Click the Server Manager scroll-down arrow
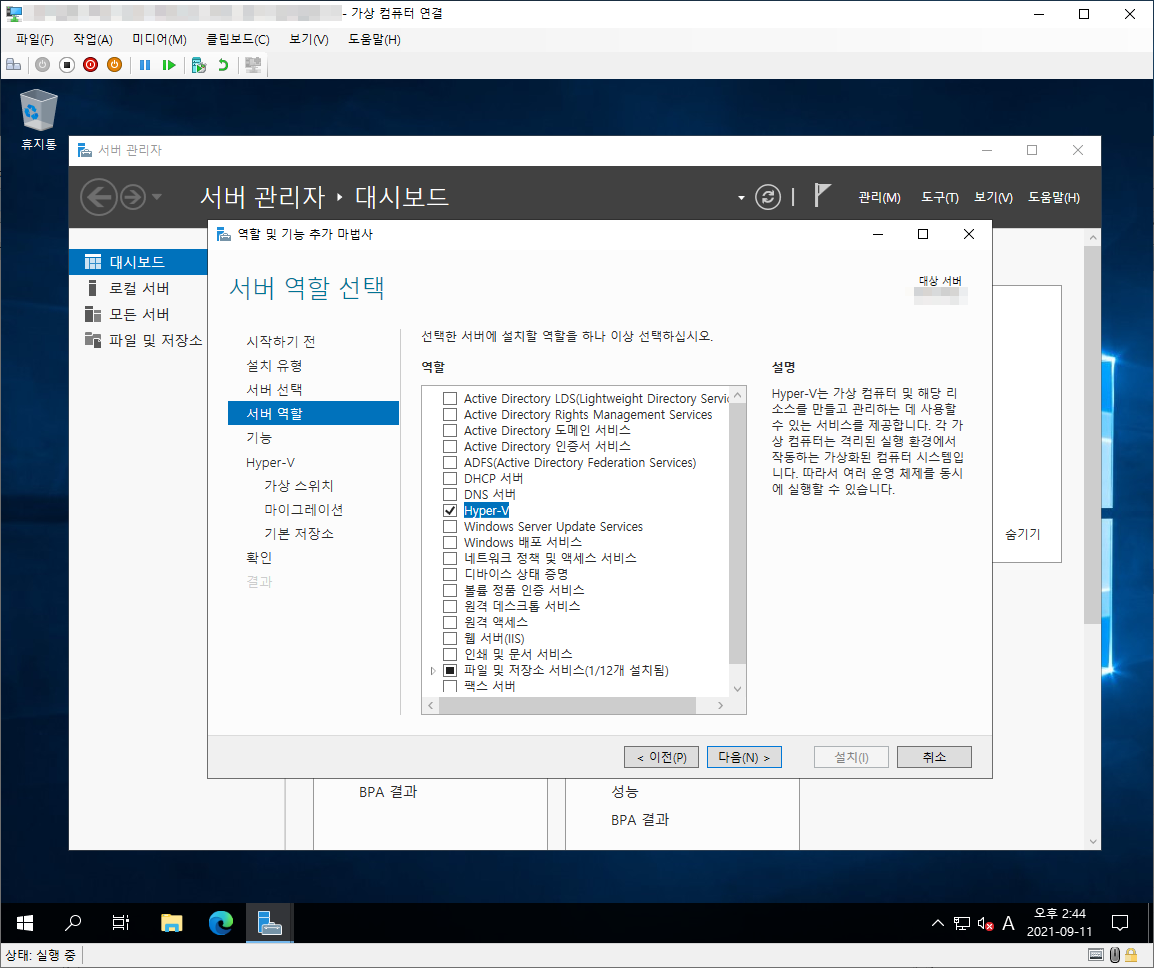This screenshot has height=968, width=1154. [x=1093, y=841]
